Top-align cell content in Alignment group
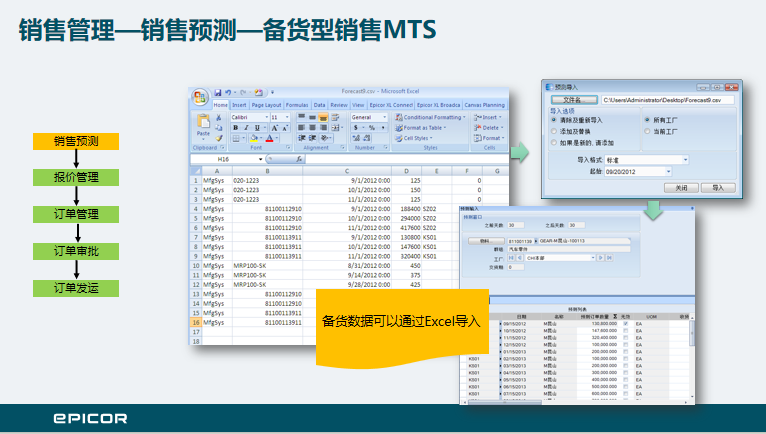This screenshot has width=766, height=434. [301, 116]
